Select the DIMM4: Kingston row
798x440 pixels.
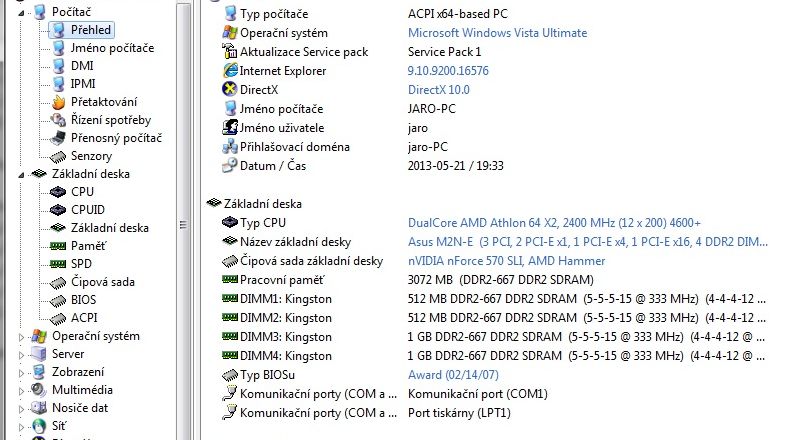click(494, 356)
